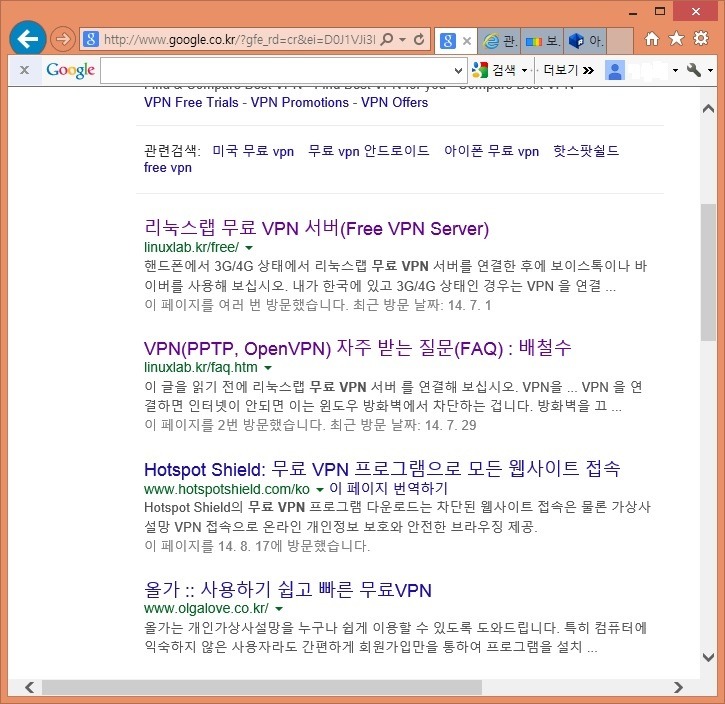Click the vertical scrollbar thumb
725x704 pixels.
click(708, 272)
